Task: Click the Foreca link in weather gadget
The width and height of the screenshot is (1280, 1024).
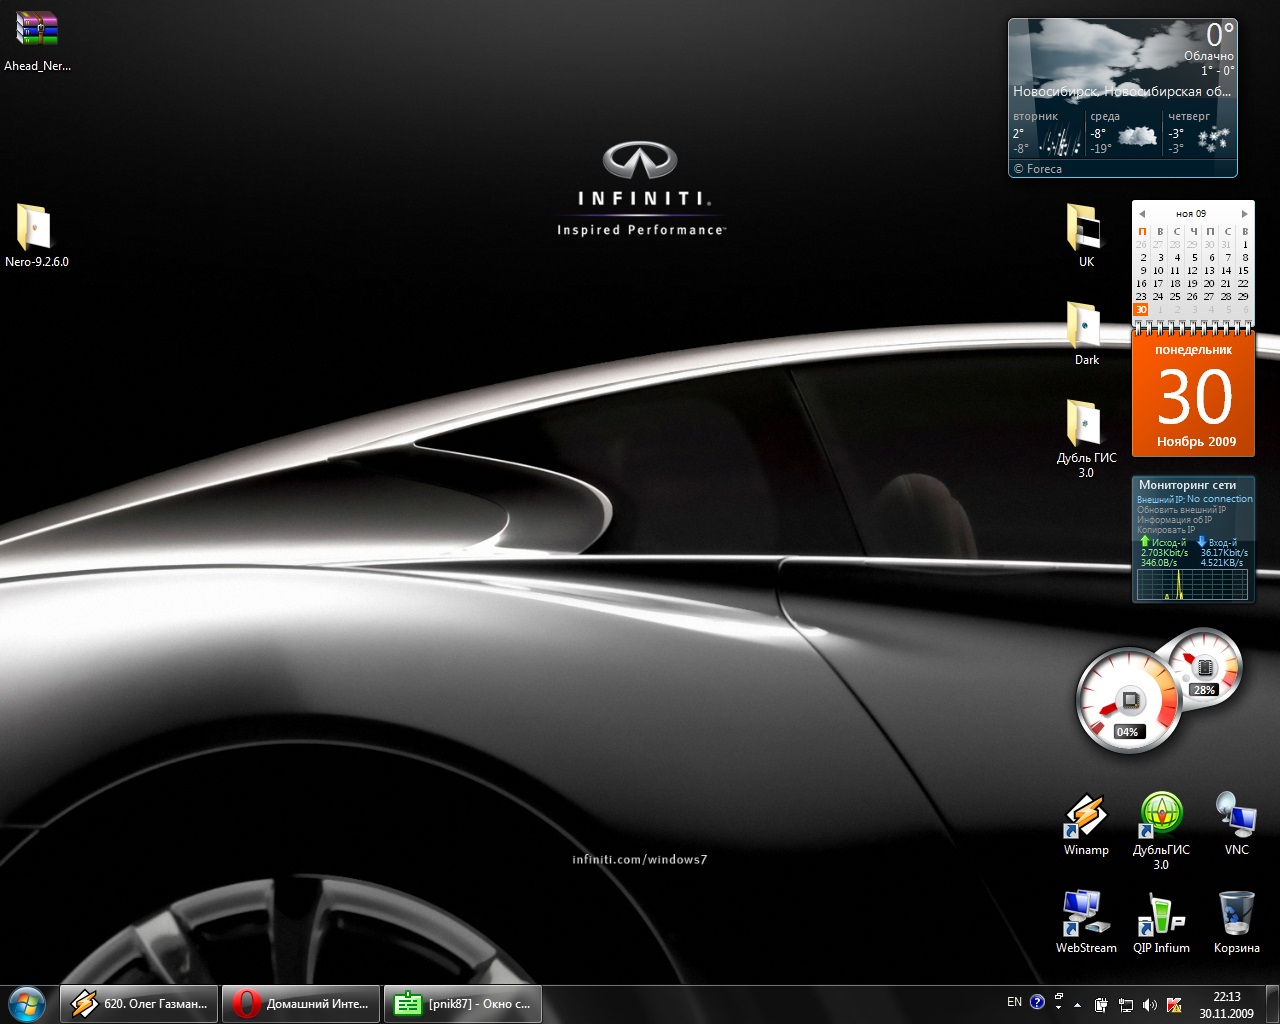Action: click(1037, 169)
